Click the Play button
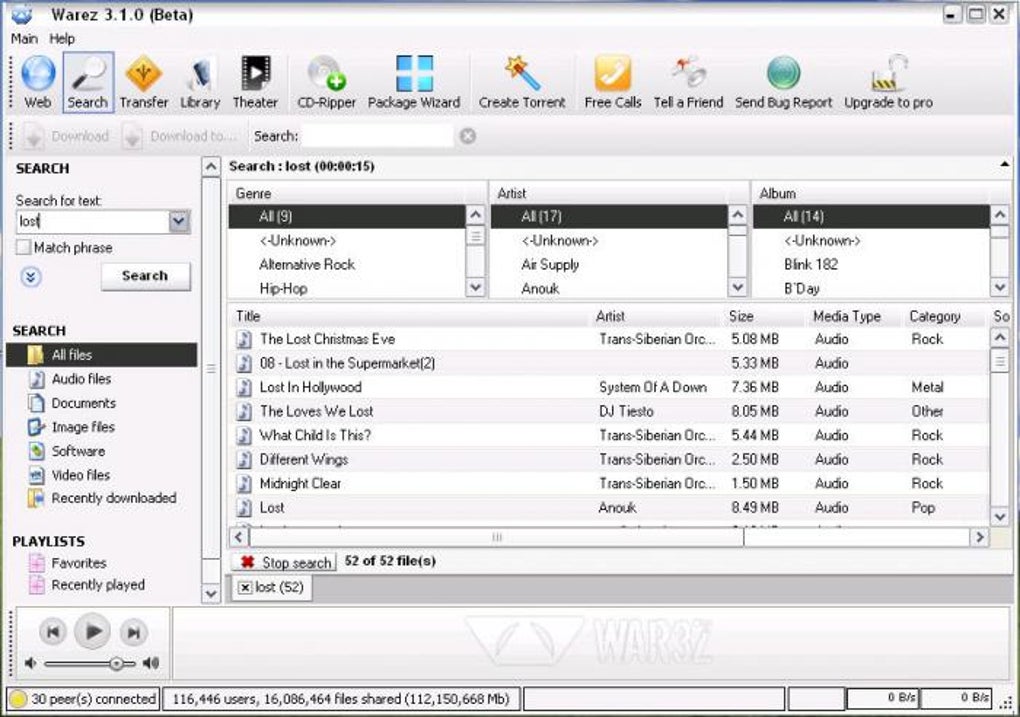Viewport: 1020px width, 717px height. [93, 631]
